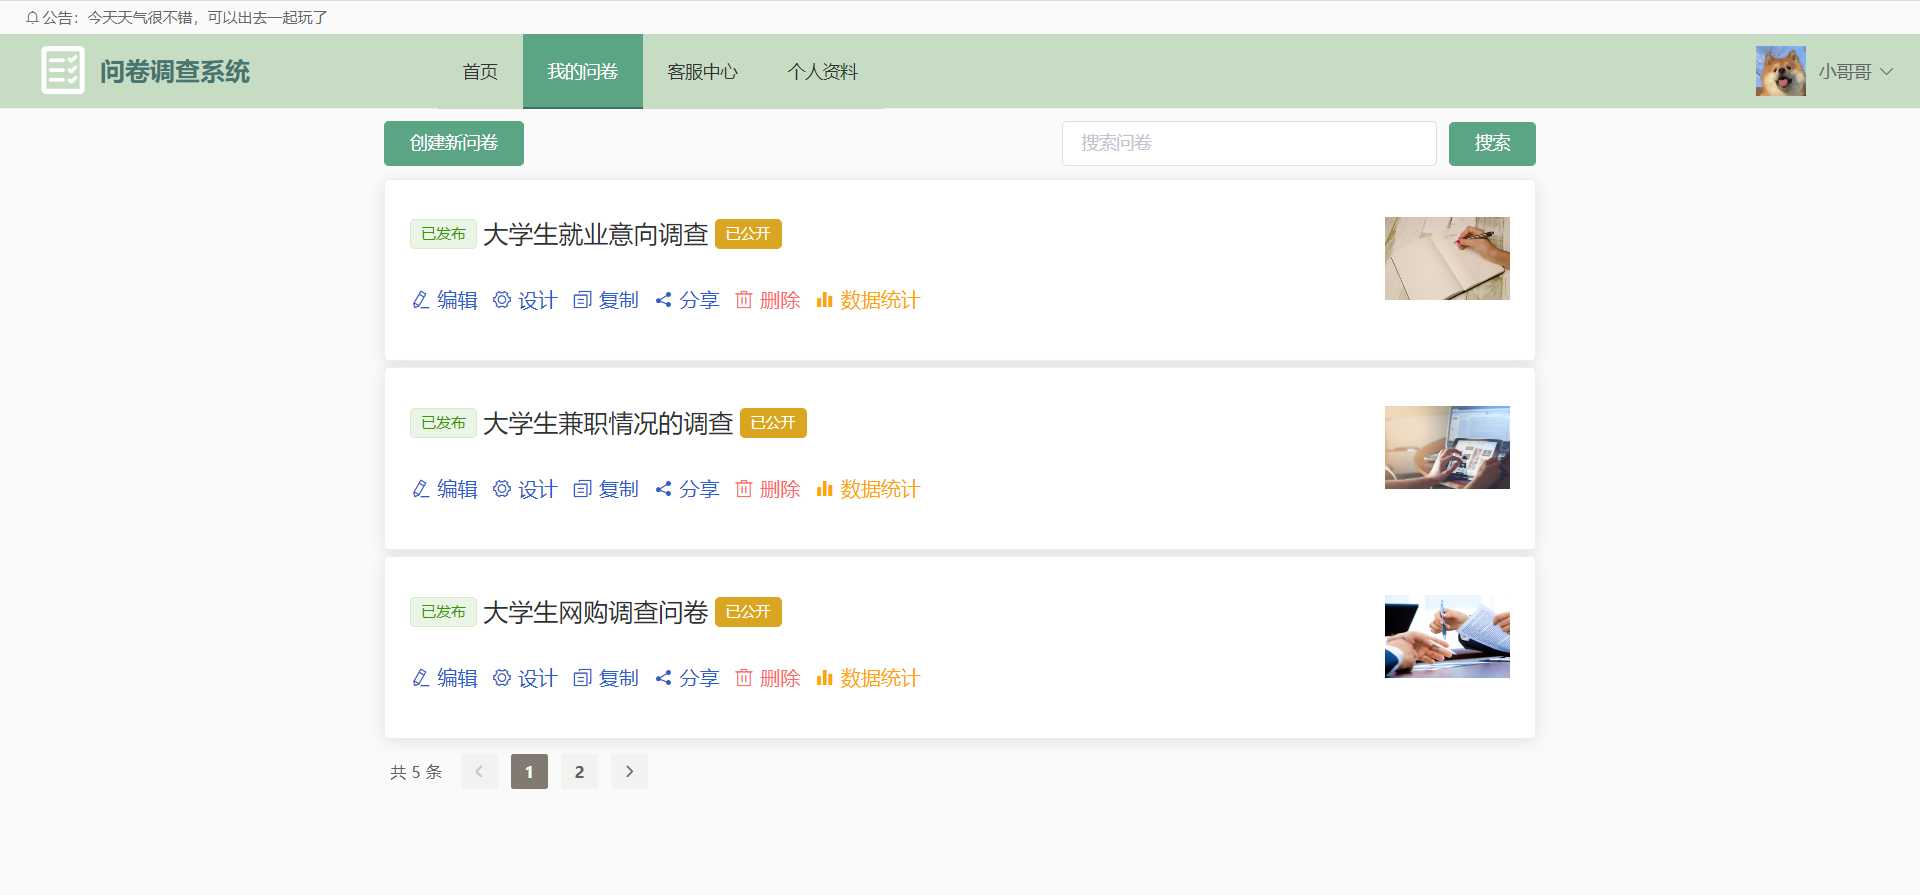Click the 问卷调查系统 title text

tap(175, 72)
